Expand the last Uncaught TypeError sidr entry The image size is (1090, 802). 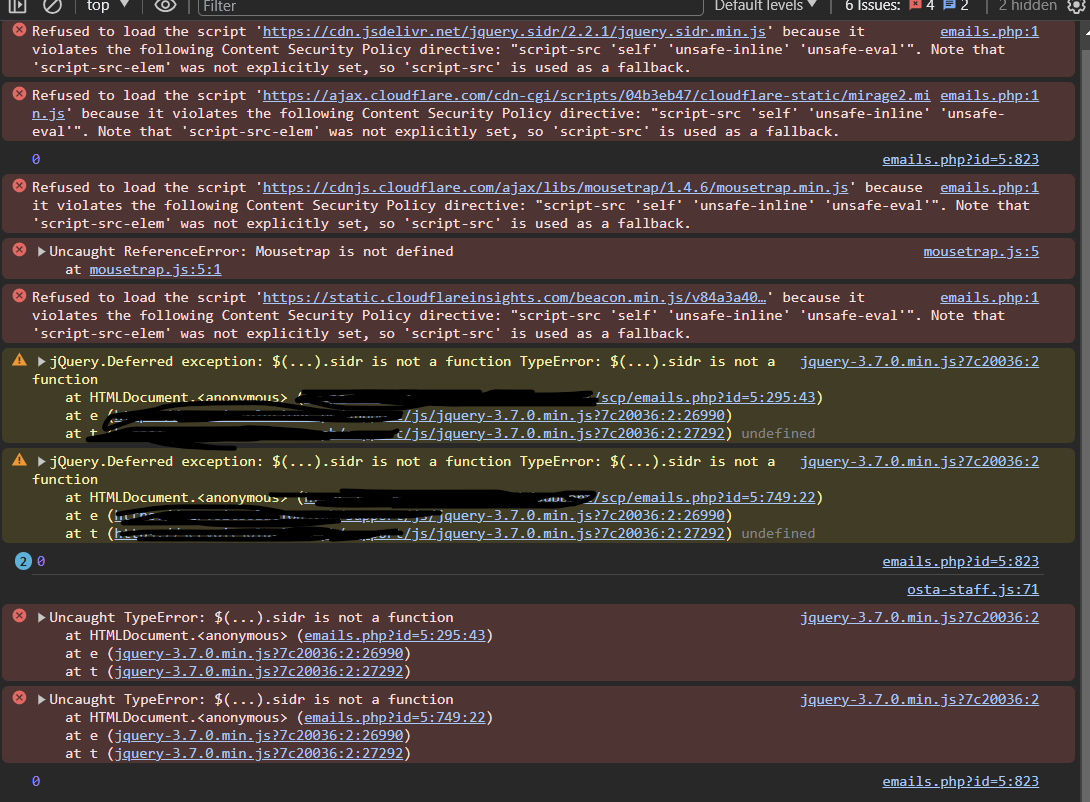[x=42, y=700]
